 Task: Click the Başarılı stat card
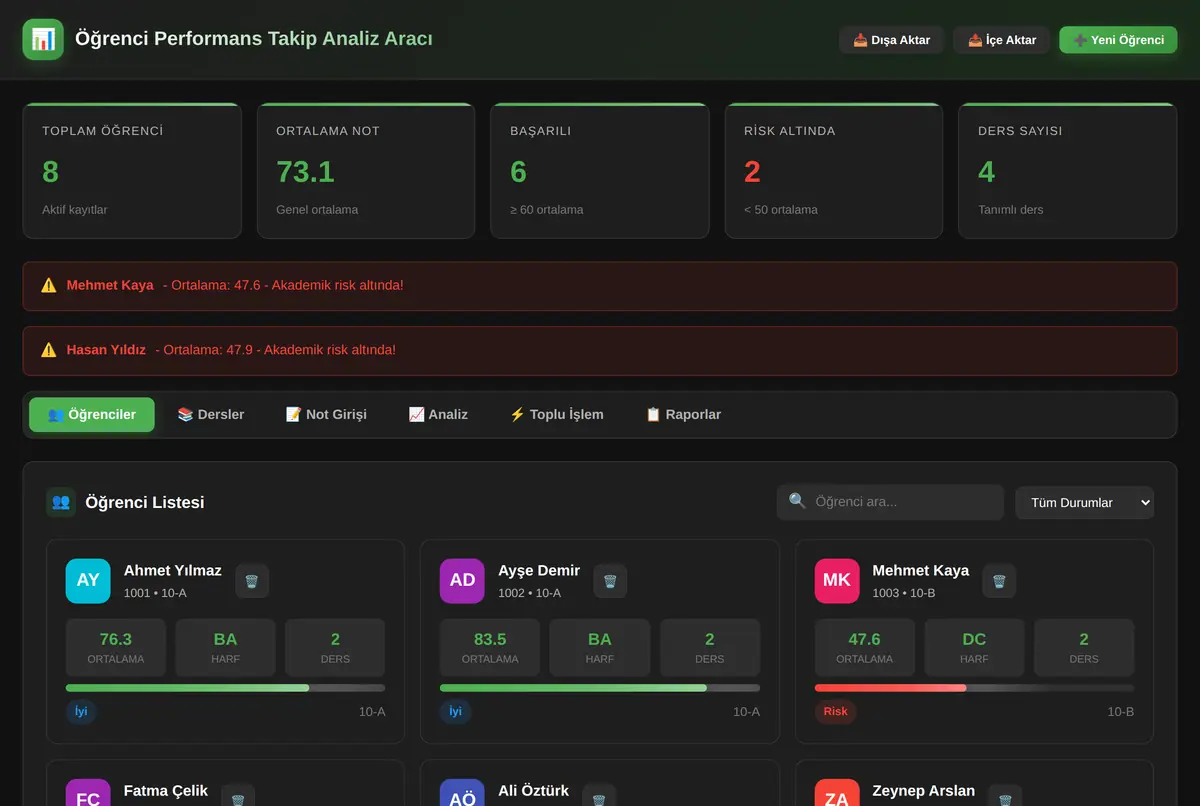tap(600, 171)
